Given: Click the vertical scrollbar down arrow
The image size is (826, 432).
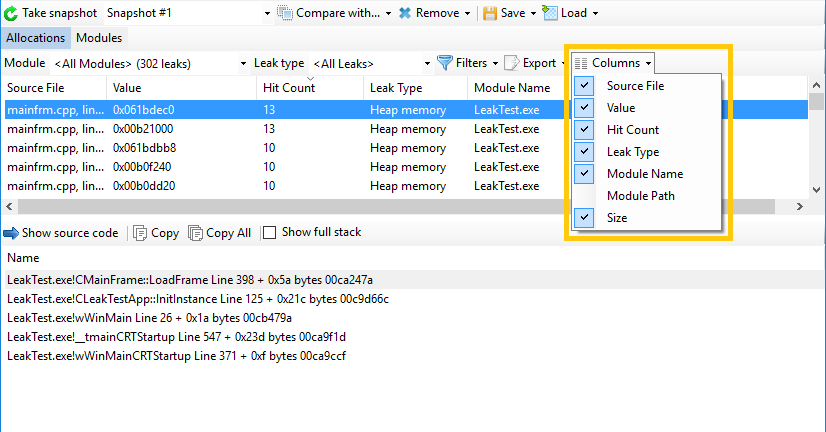Looking at the screenshot, I should tap(817, 190).
